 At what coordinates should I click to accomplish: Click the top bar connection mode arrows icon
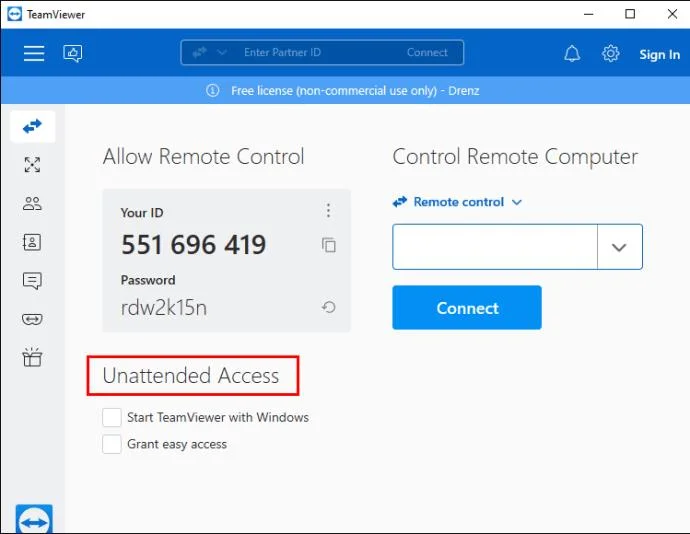coord(199,52)
